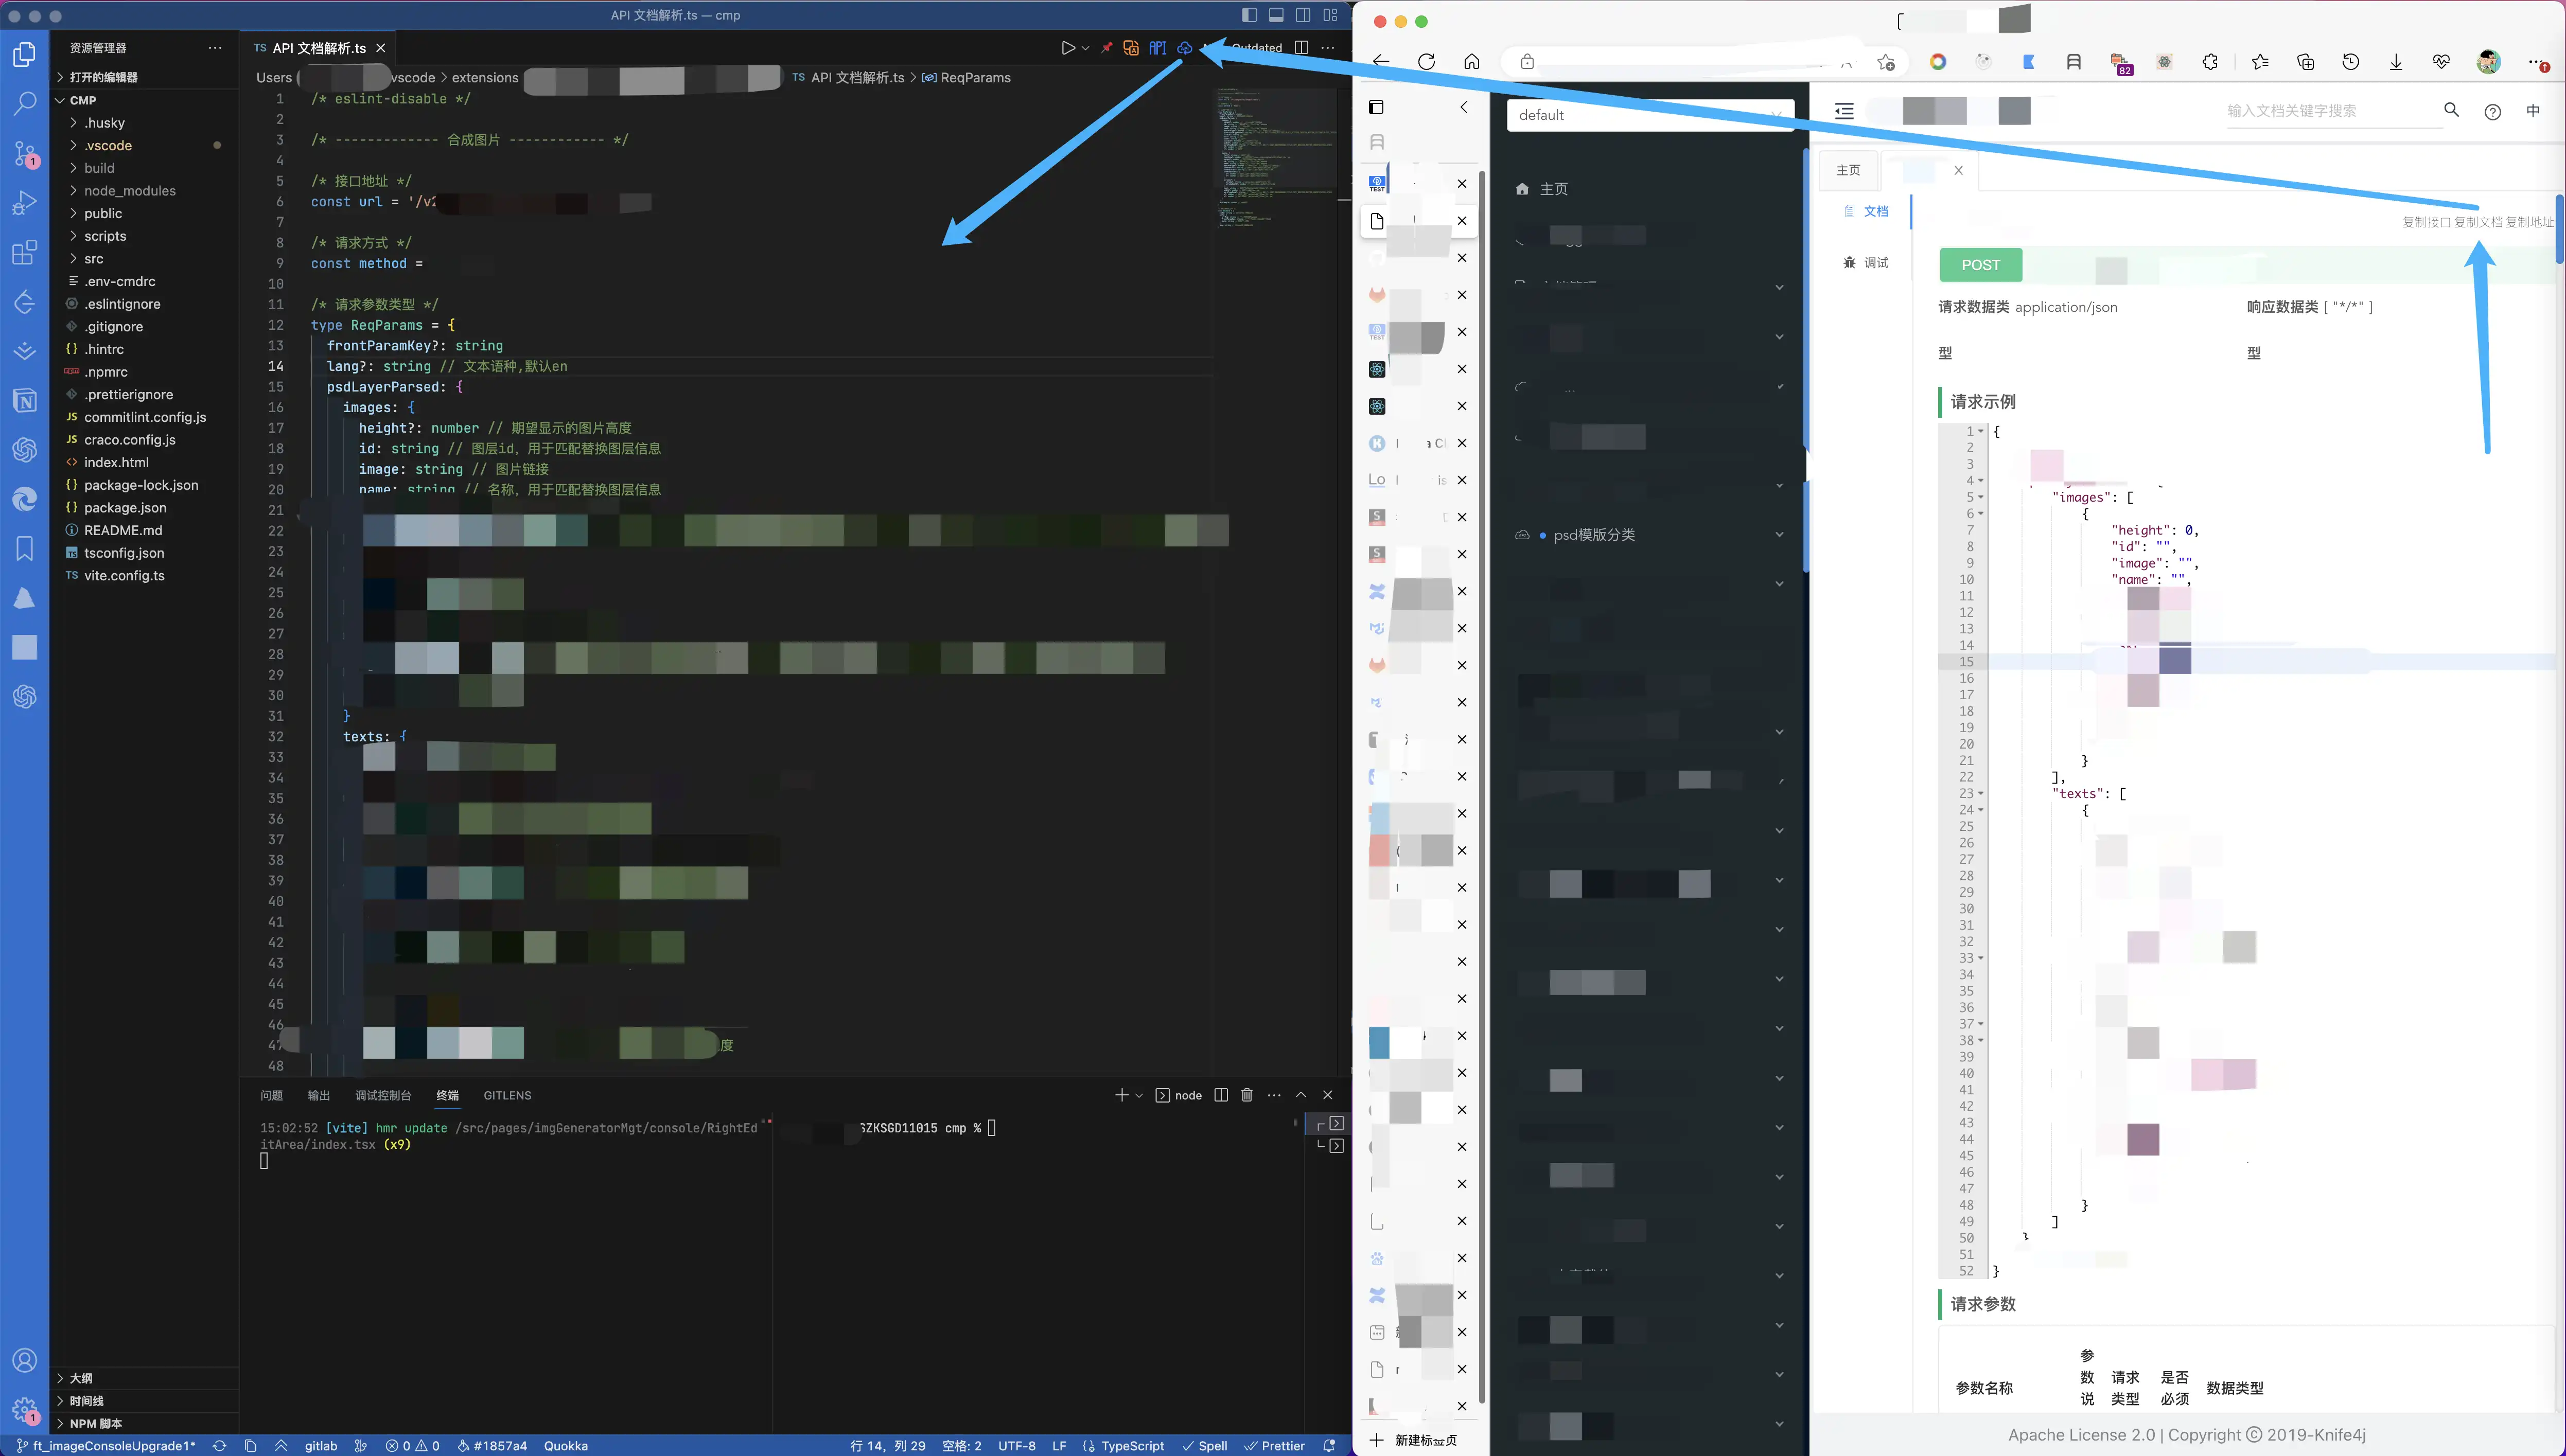
Task: Click the cloud API sync icon
Action: [x=1184, y=48]
